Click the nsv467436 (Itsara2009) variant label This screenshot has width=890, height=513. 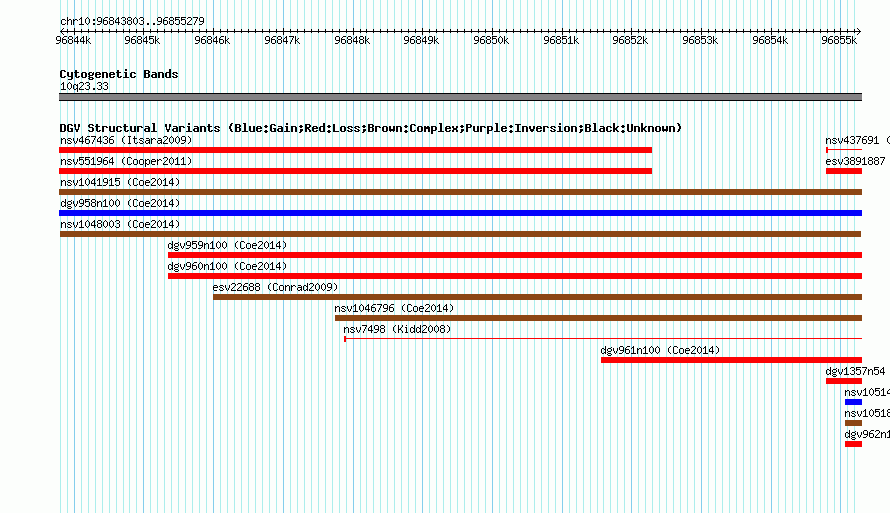point(126,140)
